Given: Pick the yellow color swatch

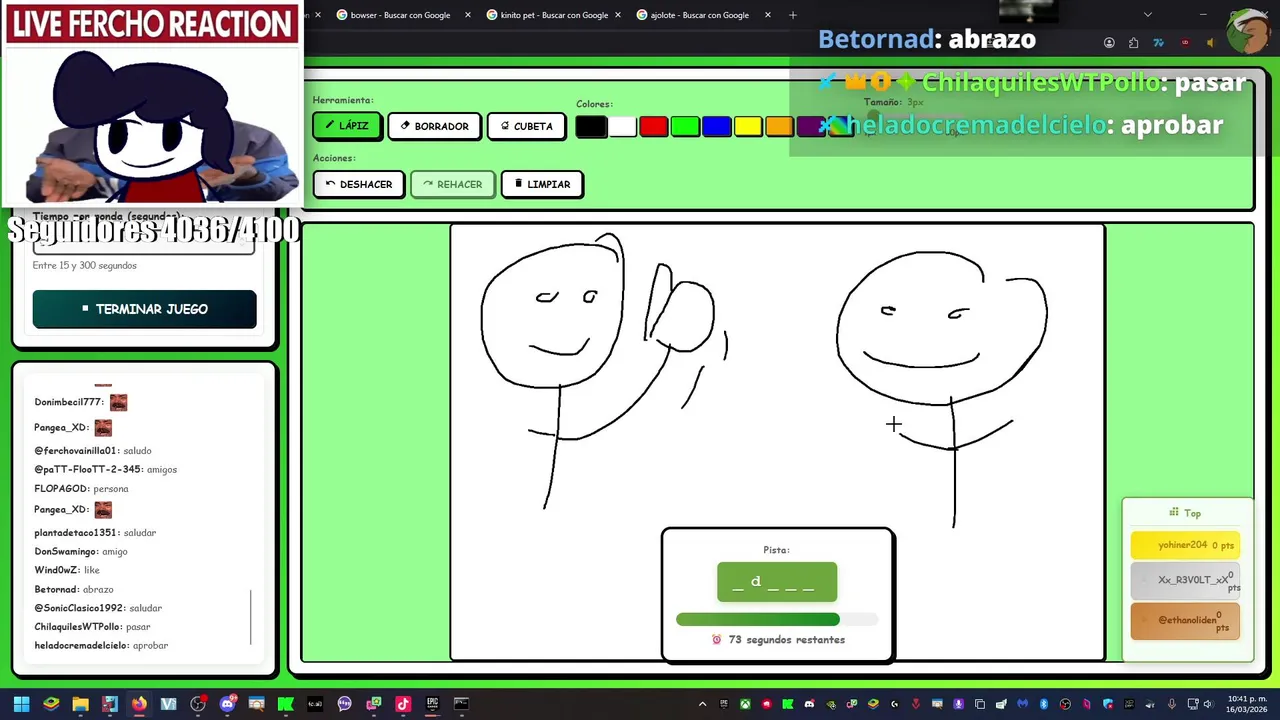Looking at the screenshot, I should 748,127.
